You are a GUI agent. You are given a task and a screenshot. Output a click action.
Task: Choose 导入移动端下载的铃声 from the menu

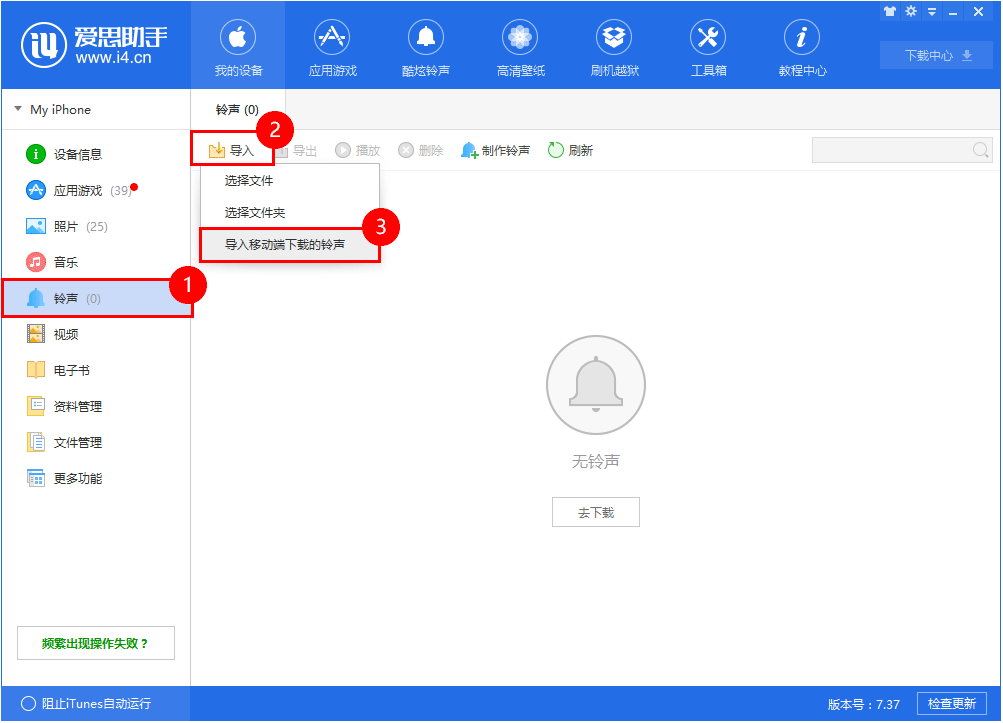coord(289,243)
